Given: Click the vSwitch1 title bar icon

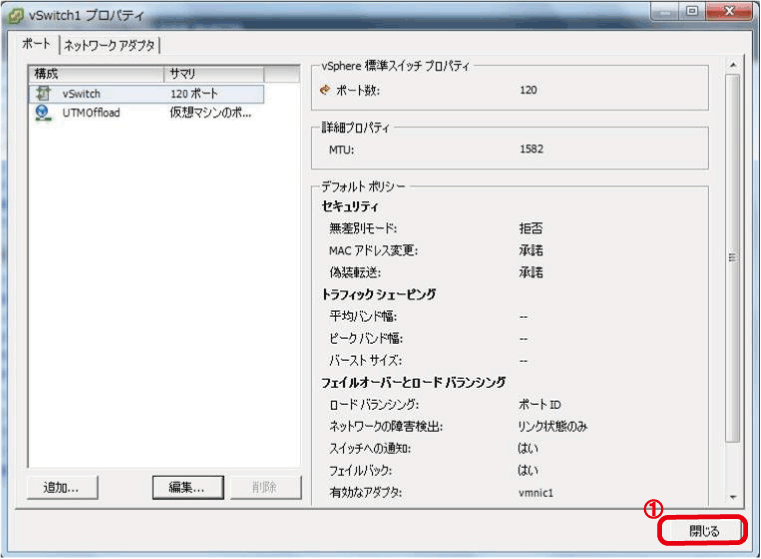Looking at the screenshot, I should (15, 16).
